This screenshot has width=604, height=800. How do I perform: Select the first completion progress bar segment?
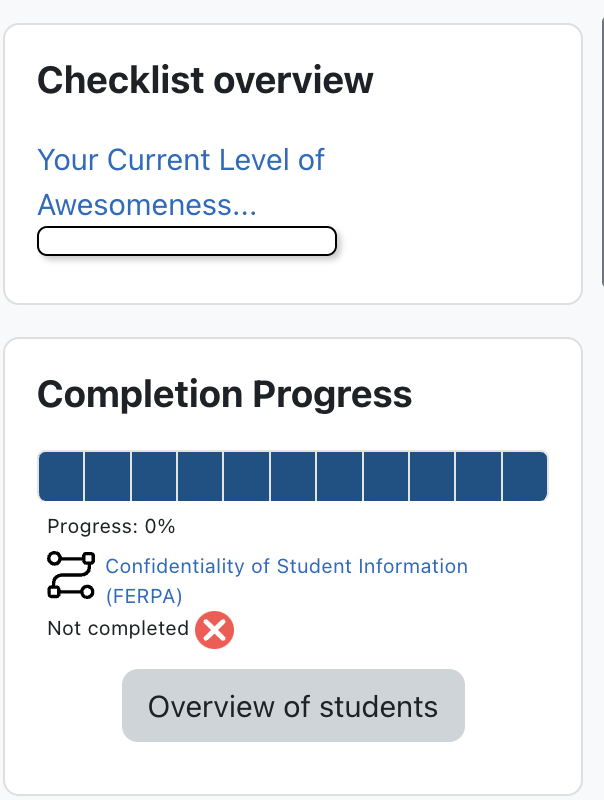pyautogui.click(x=61, y=476)
